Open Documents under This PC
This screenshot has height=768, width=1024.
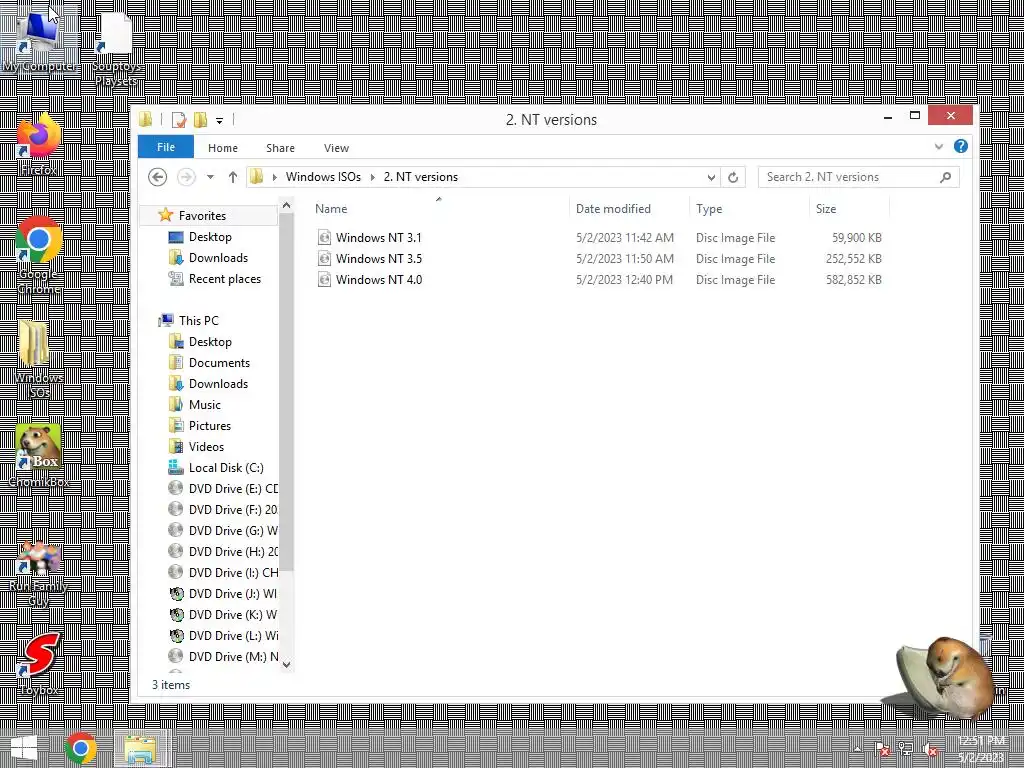pos(219,362)
